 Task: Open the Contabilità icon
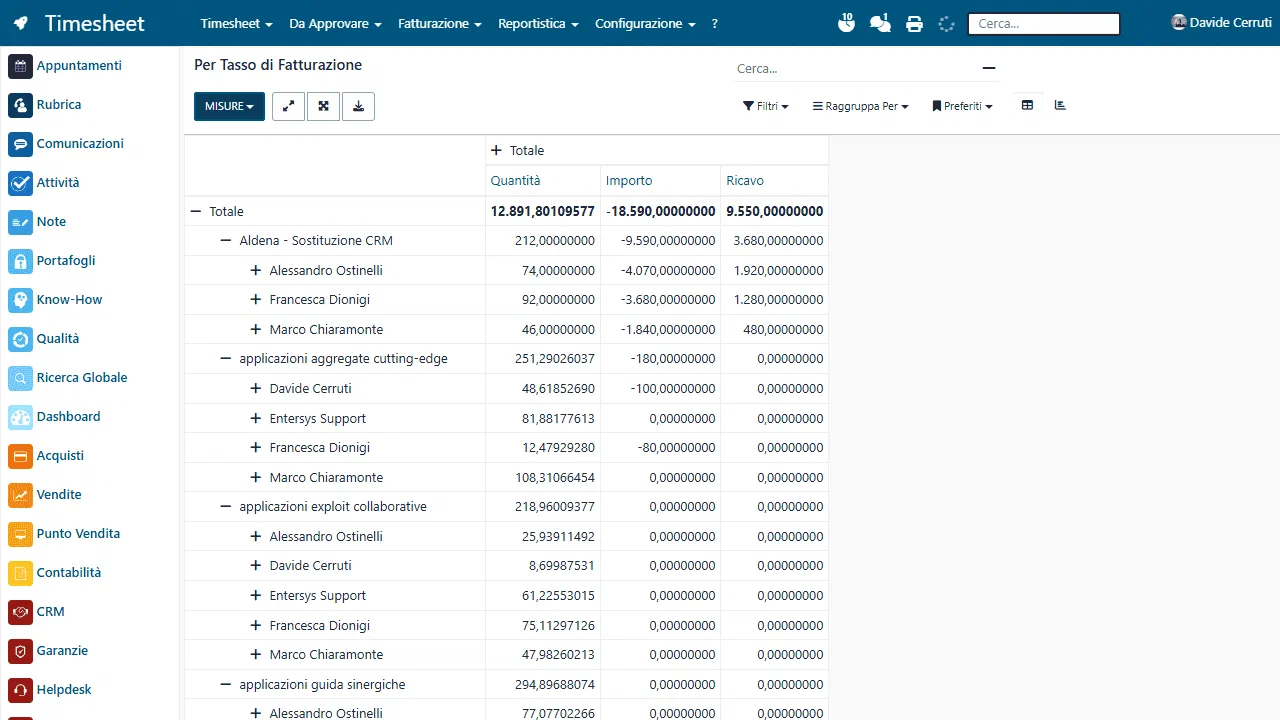[x=20, y=573]
